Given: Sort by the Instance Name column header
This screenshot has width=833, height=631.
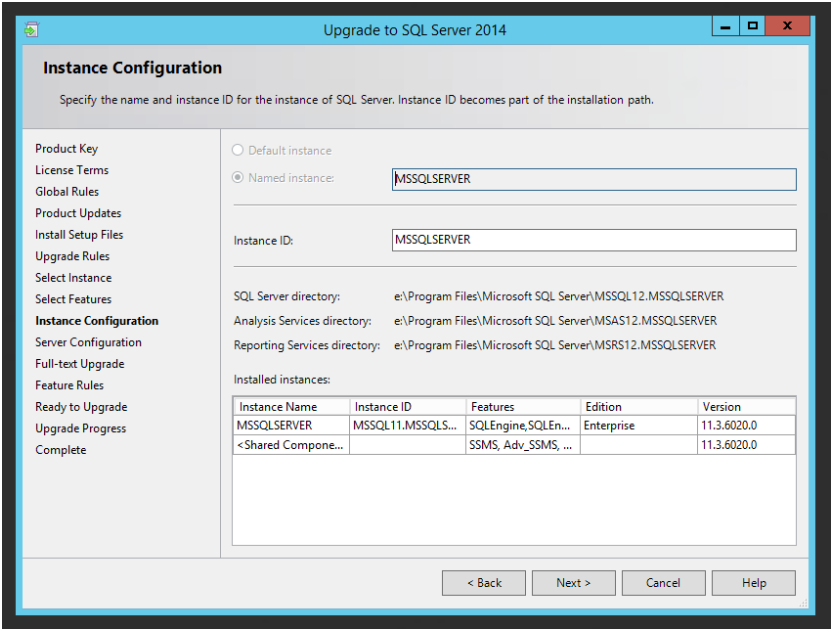Looking at the screenshot, I should tap(292, 407).
